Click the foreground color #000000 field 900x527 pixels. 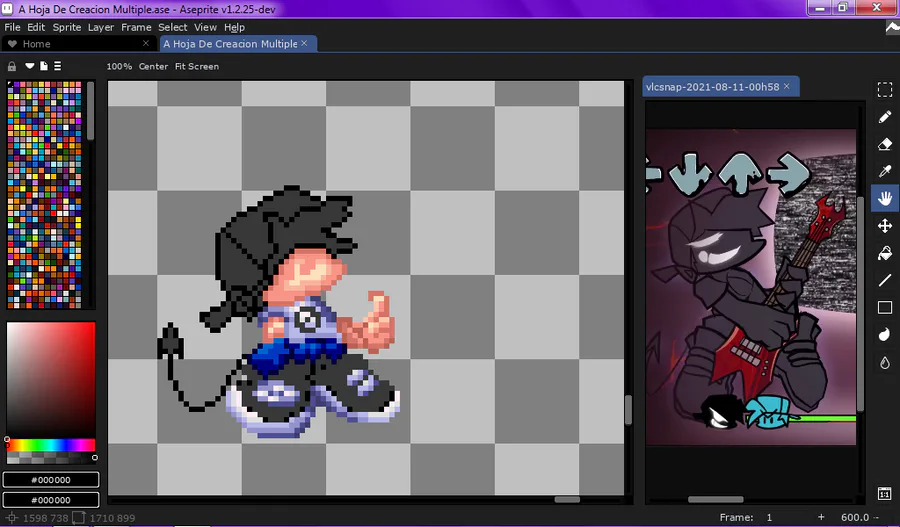pyautogui.click(x=51, y=479)
